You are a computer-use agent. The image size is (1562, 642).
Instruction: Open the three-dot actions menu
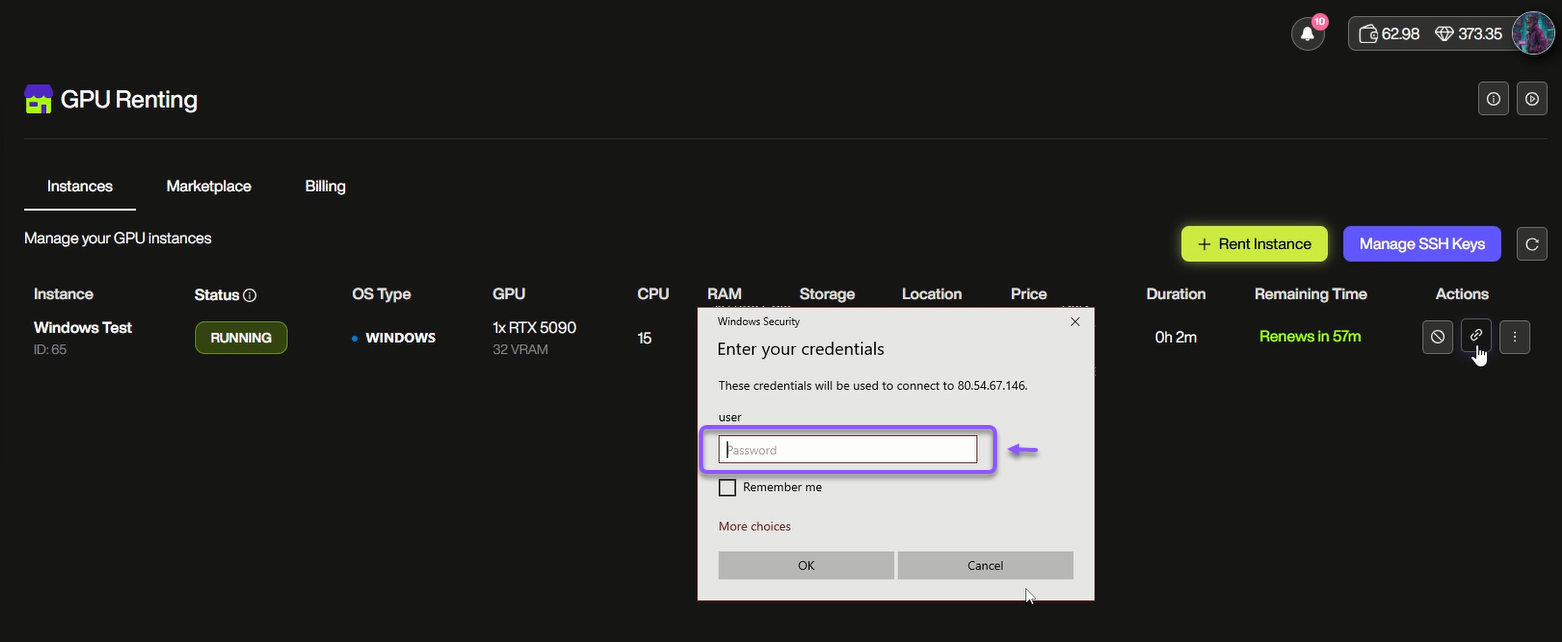pos(1515,337)
